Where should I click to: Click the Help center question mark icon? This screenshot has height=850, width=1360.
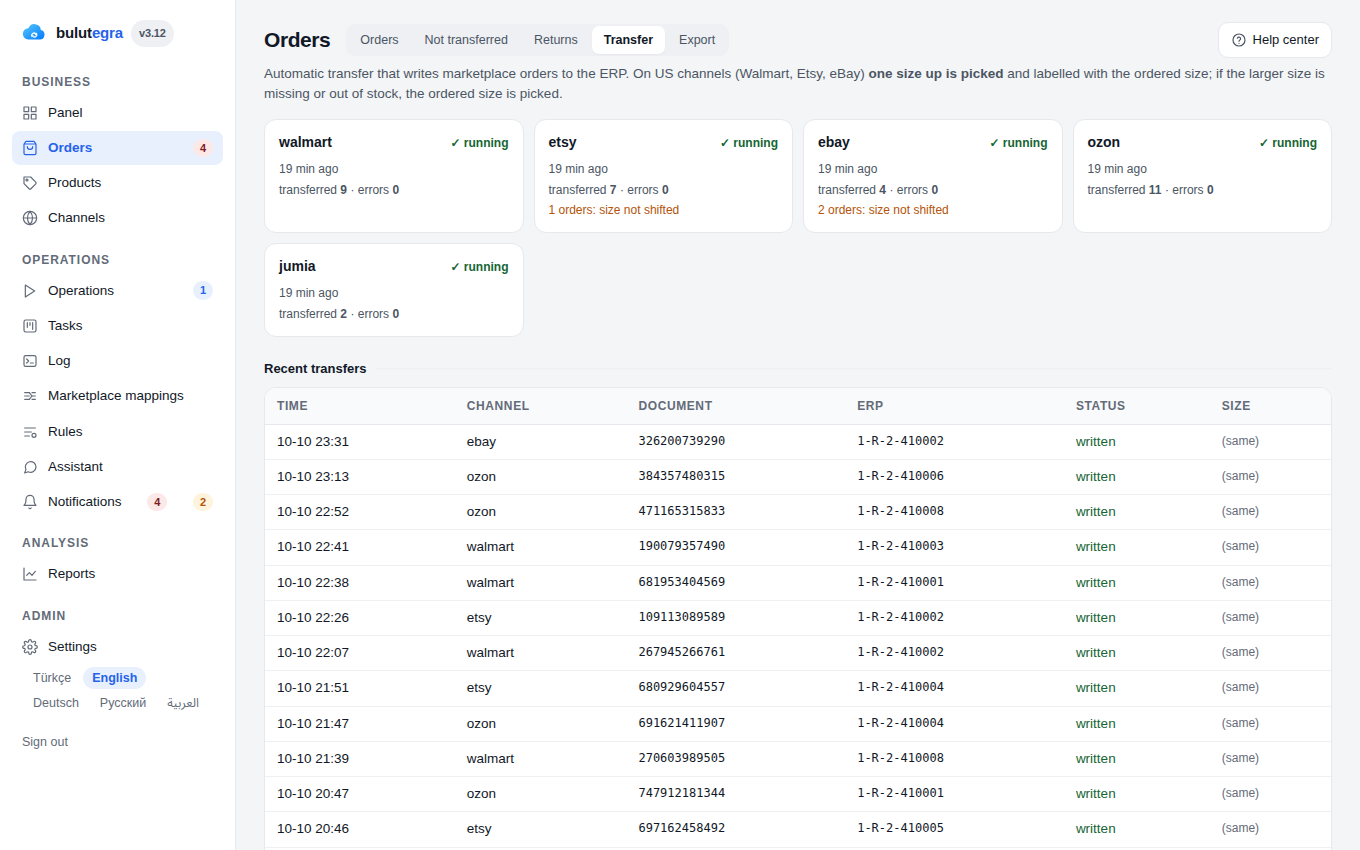pyautogui.click(x=1239, y=40)
